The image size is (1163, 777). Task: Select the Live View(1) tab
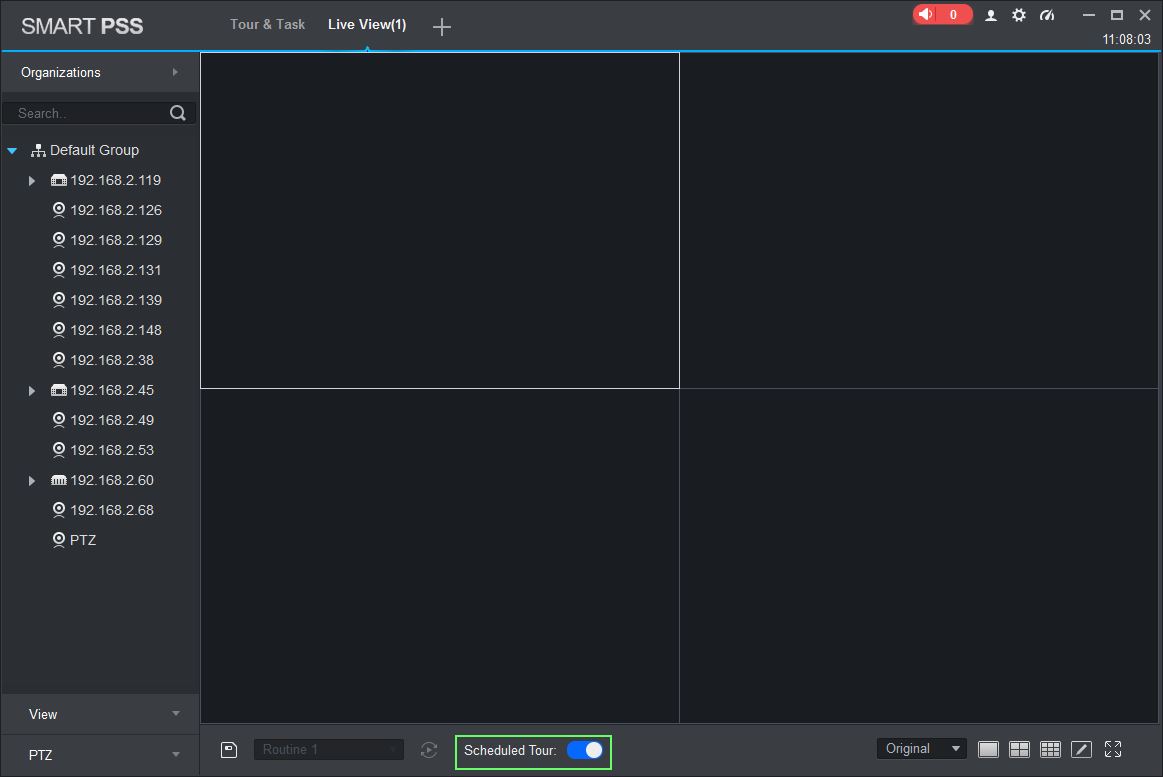tap(367, 24)
